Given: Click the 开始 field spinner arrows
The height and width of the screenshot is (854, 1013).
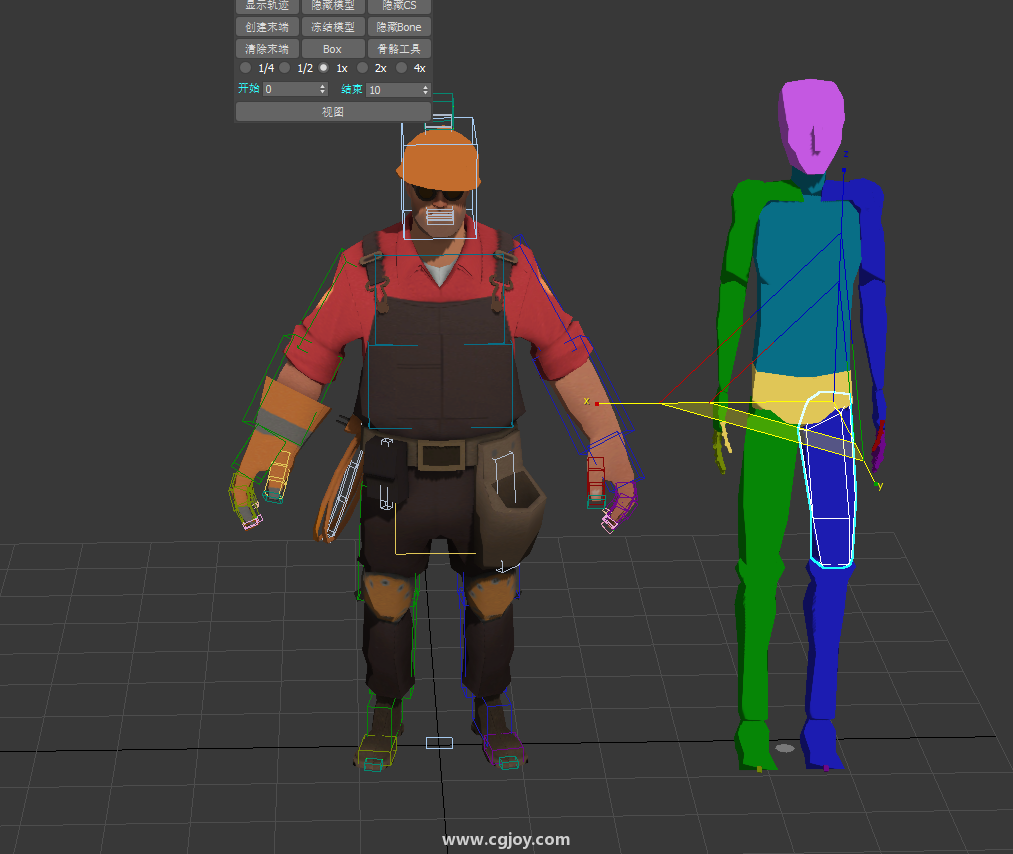Looking at the screenshot, I should tap(323, 89).
